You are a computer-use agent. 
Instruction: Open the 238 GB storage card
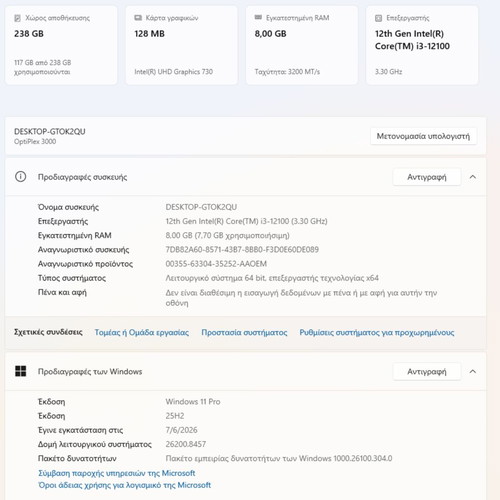61,45
